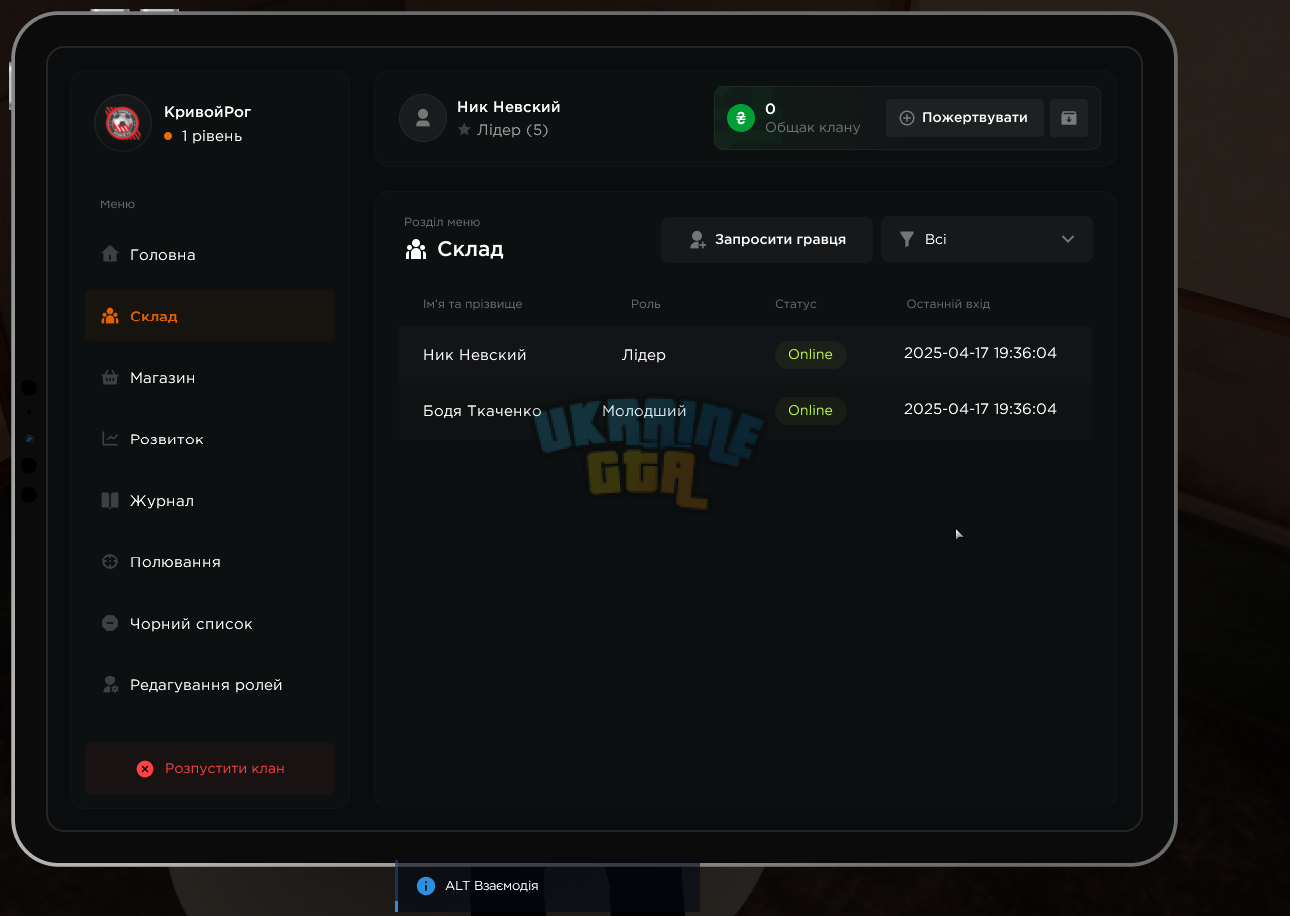Click the КривойРог clan emblem avatar
1290x916 pixels.
[123, 123]
